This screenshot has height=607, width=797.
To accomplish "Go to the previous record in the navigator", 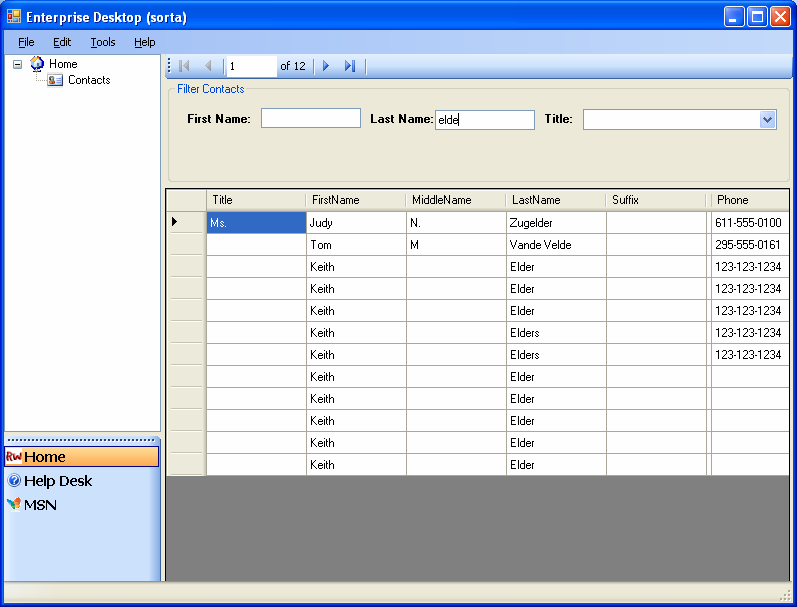I will click(208, 66).
